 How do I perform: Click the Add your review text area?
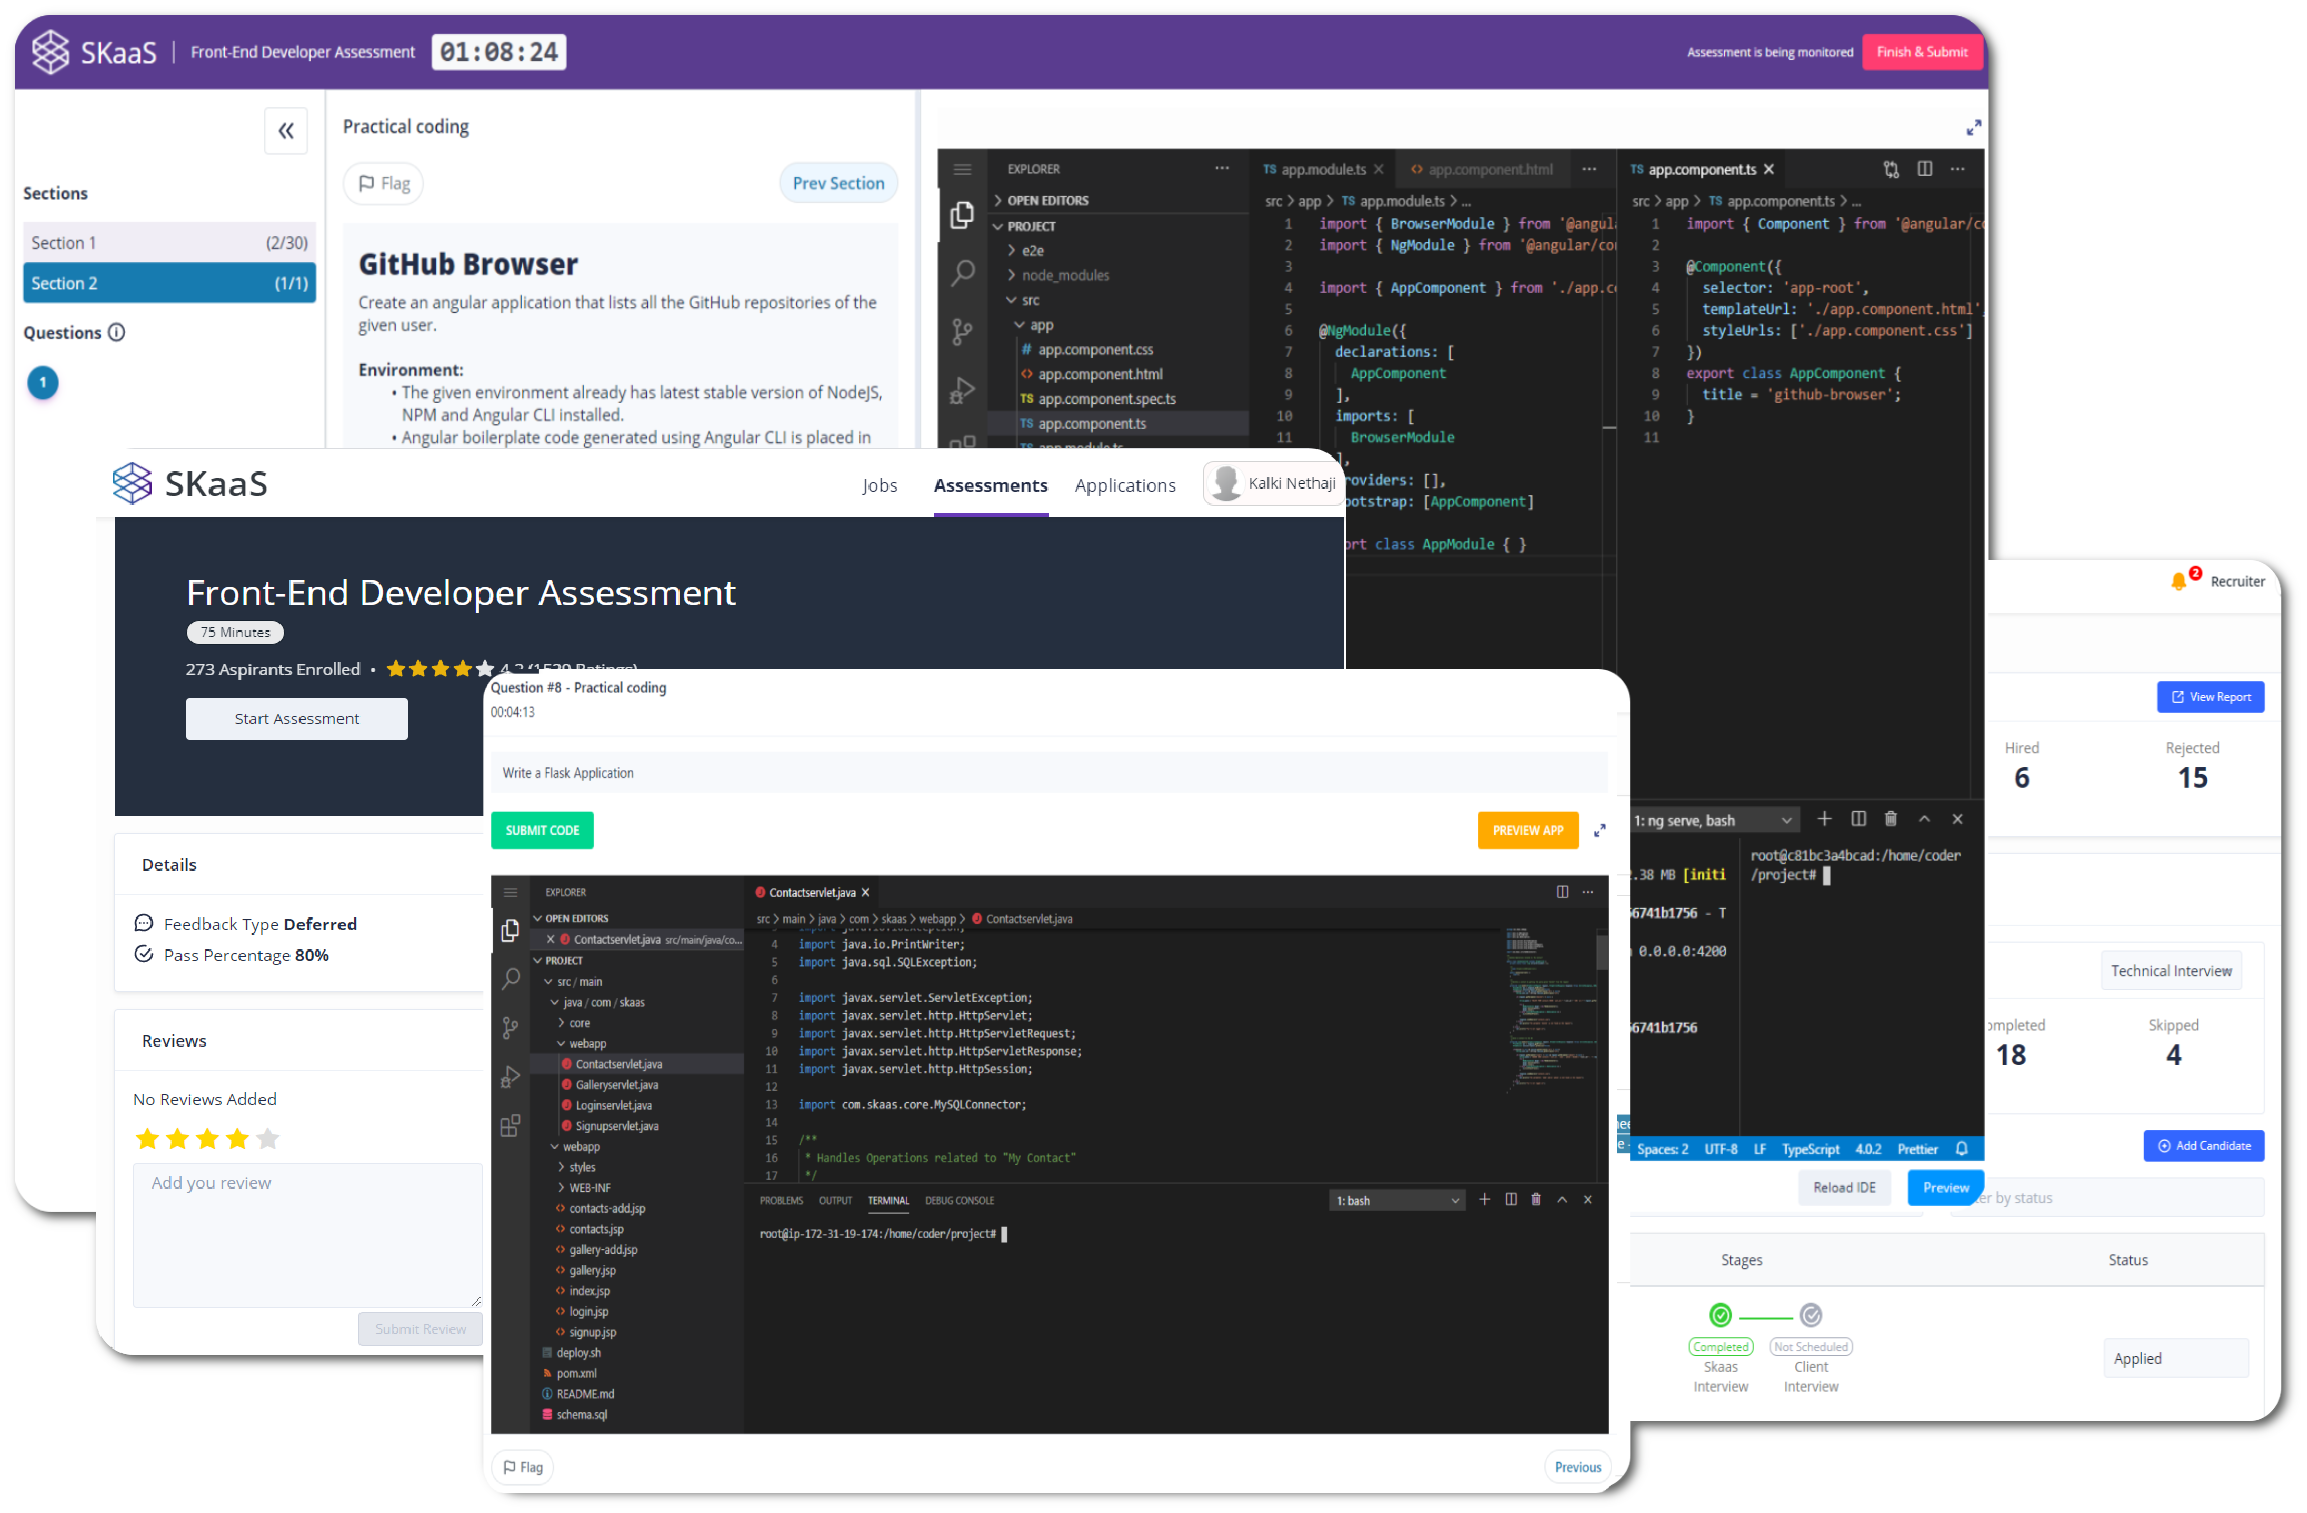(308, 1235)
